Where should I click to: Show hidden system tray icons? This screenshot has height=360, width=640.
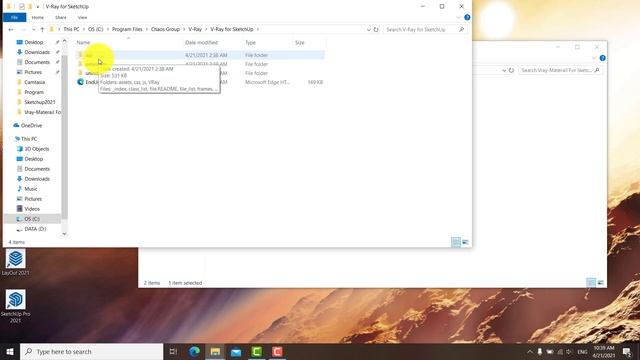[x=530, y=351]
